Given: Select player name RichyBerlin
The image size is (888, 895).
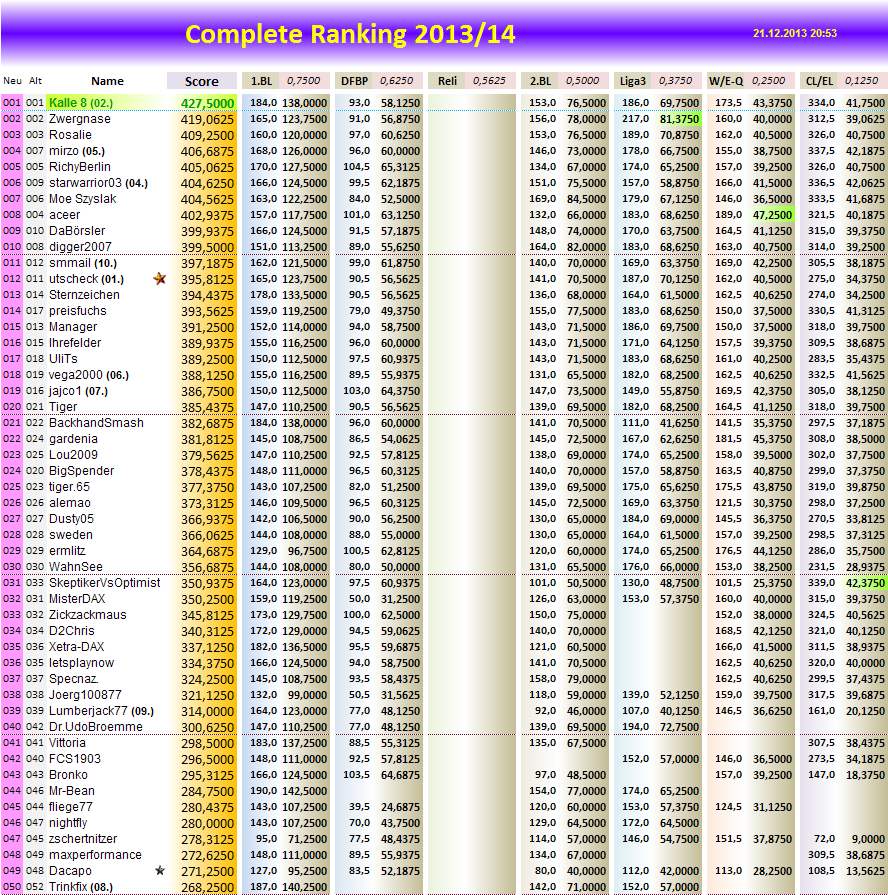Looking at the screenshot, I should tap(80, 167).
